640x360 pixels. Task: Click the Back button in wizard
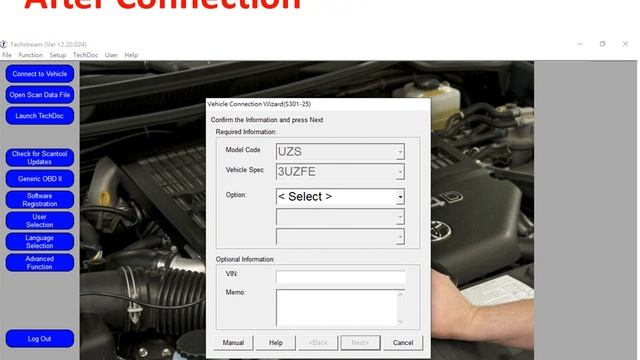pos(318,343)
